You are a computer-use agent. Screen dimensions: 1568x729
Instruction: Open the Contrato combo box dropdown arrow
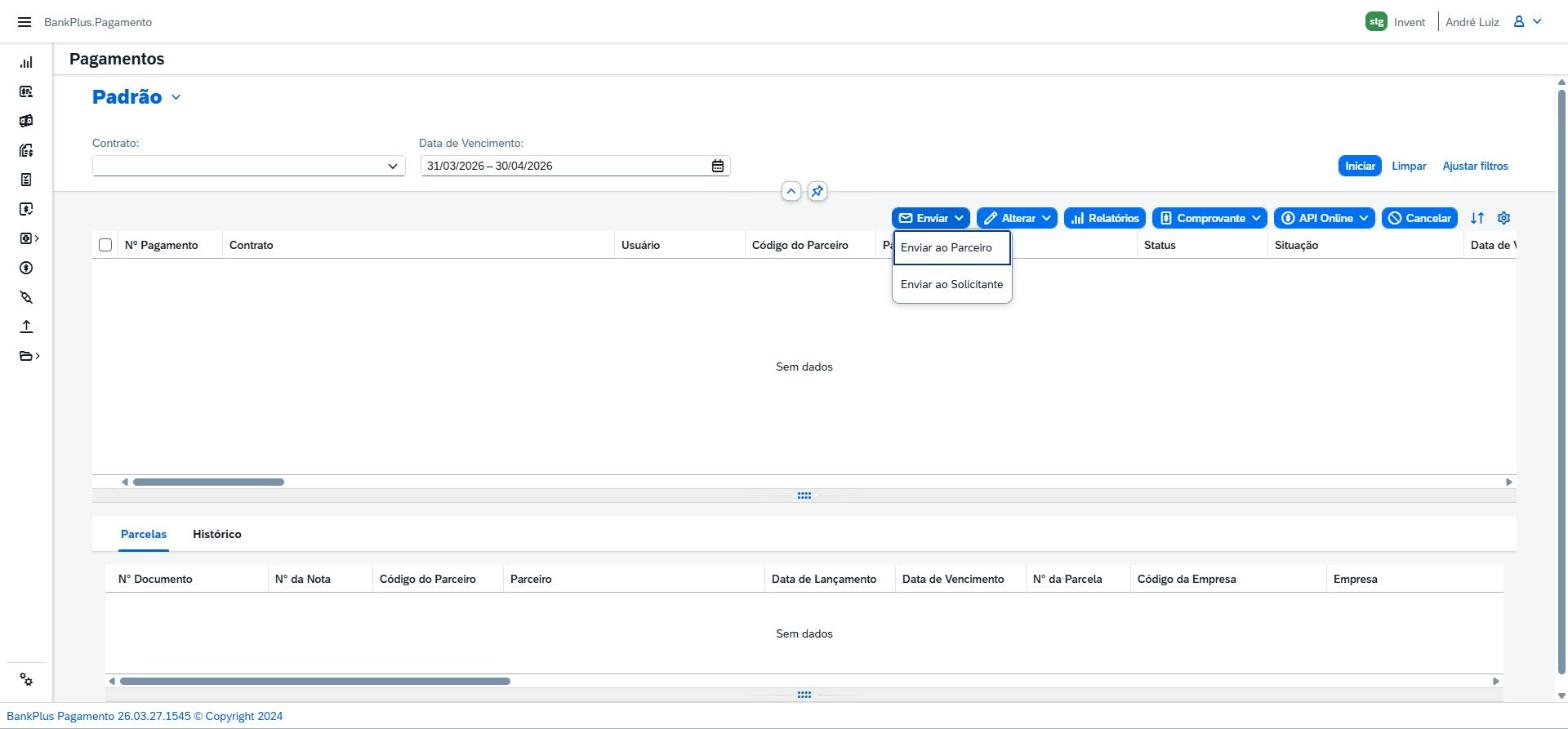pos(393,166)
